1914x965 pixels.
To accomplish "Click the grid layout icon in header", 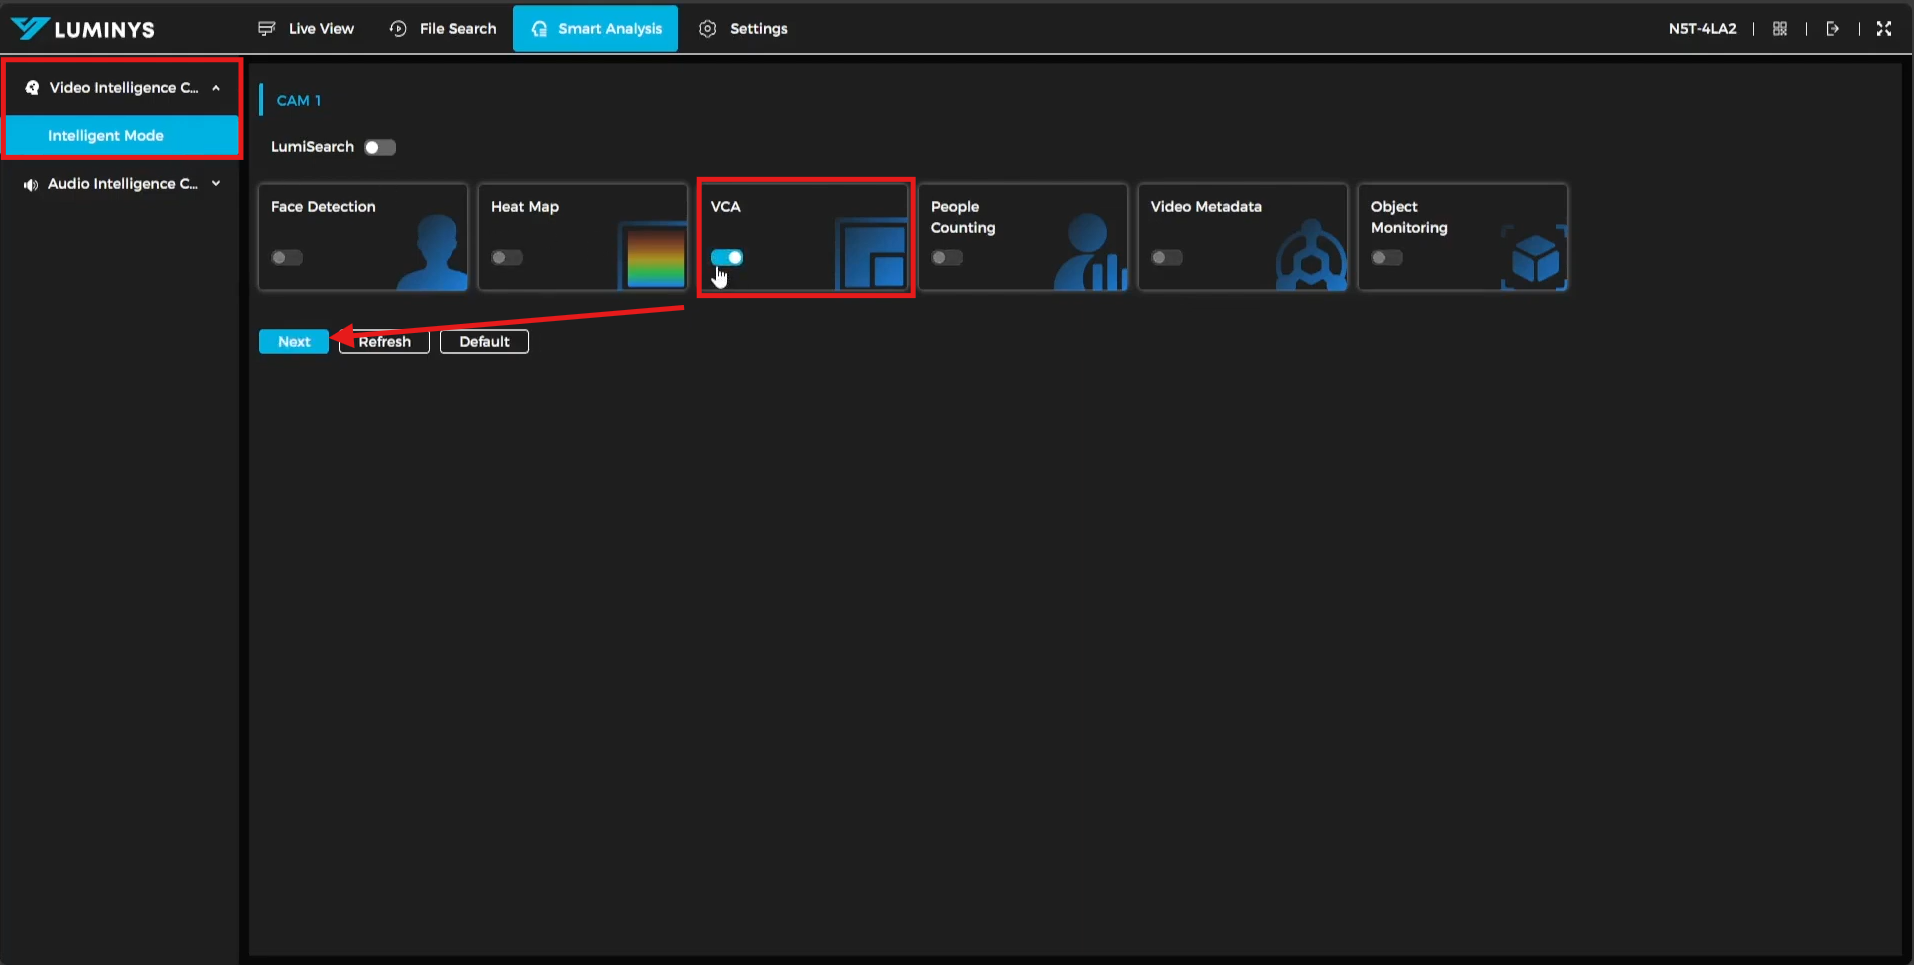I will (x=1780, y=29).
